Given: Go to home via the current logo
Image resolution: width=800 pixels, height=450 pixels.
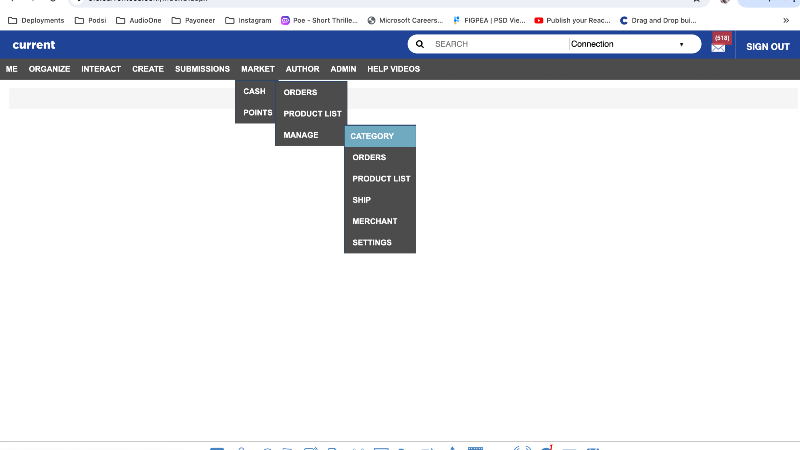Looking at the screenshot, I should (34, 45).
